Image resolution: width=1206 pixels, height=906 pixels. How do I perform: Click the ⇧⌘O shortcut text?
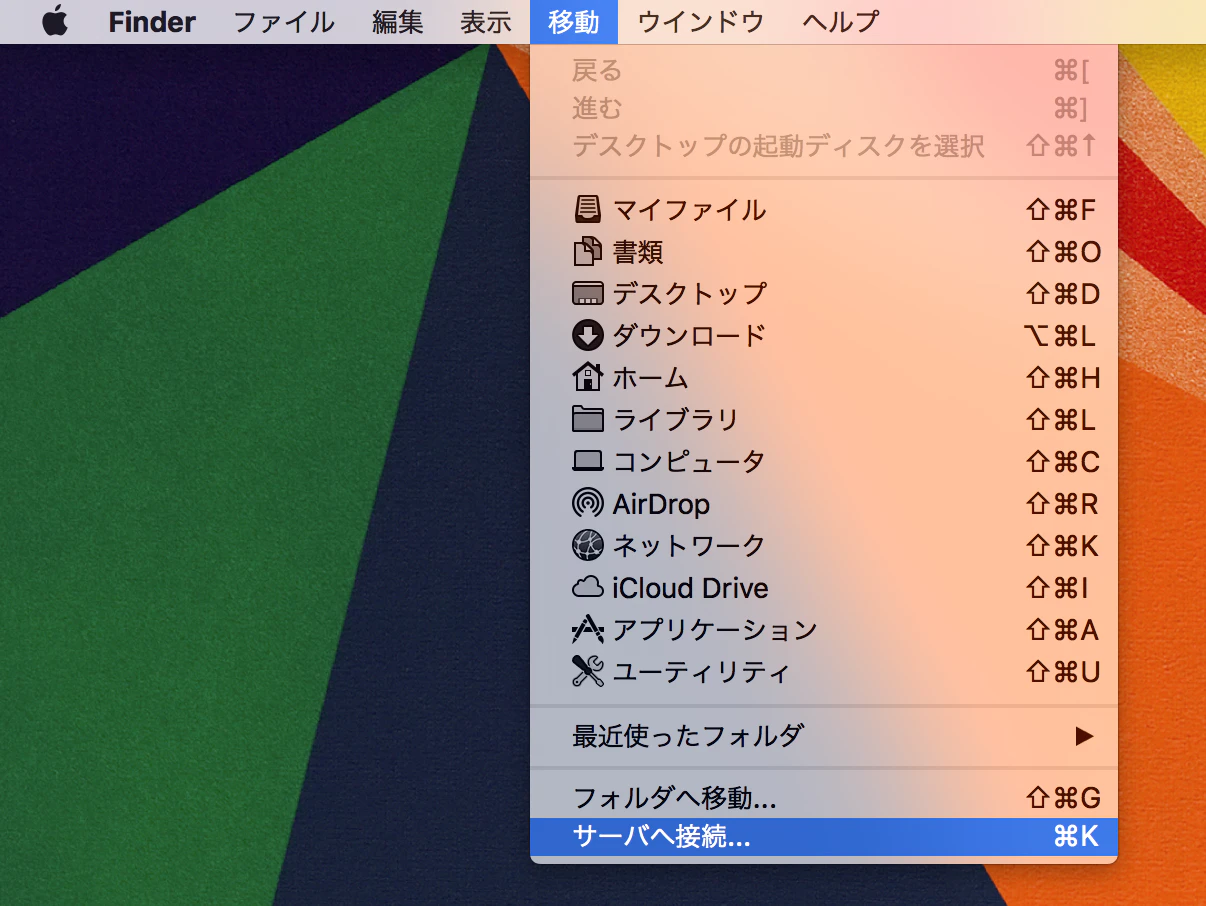(x=1064, y=252)
